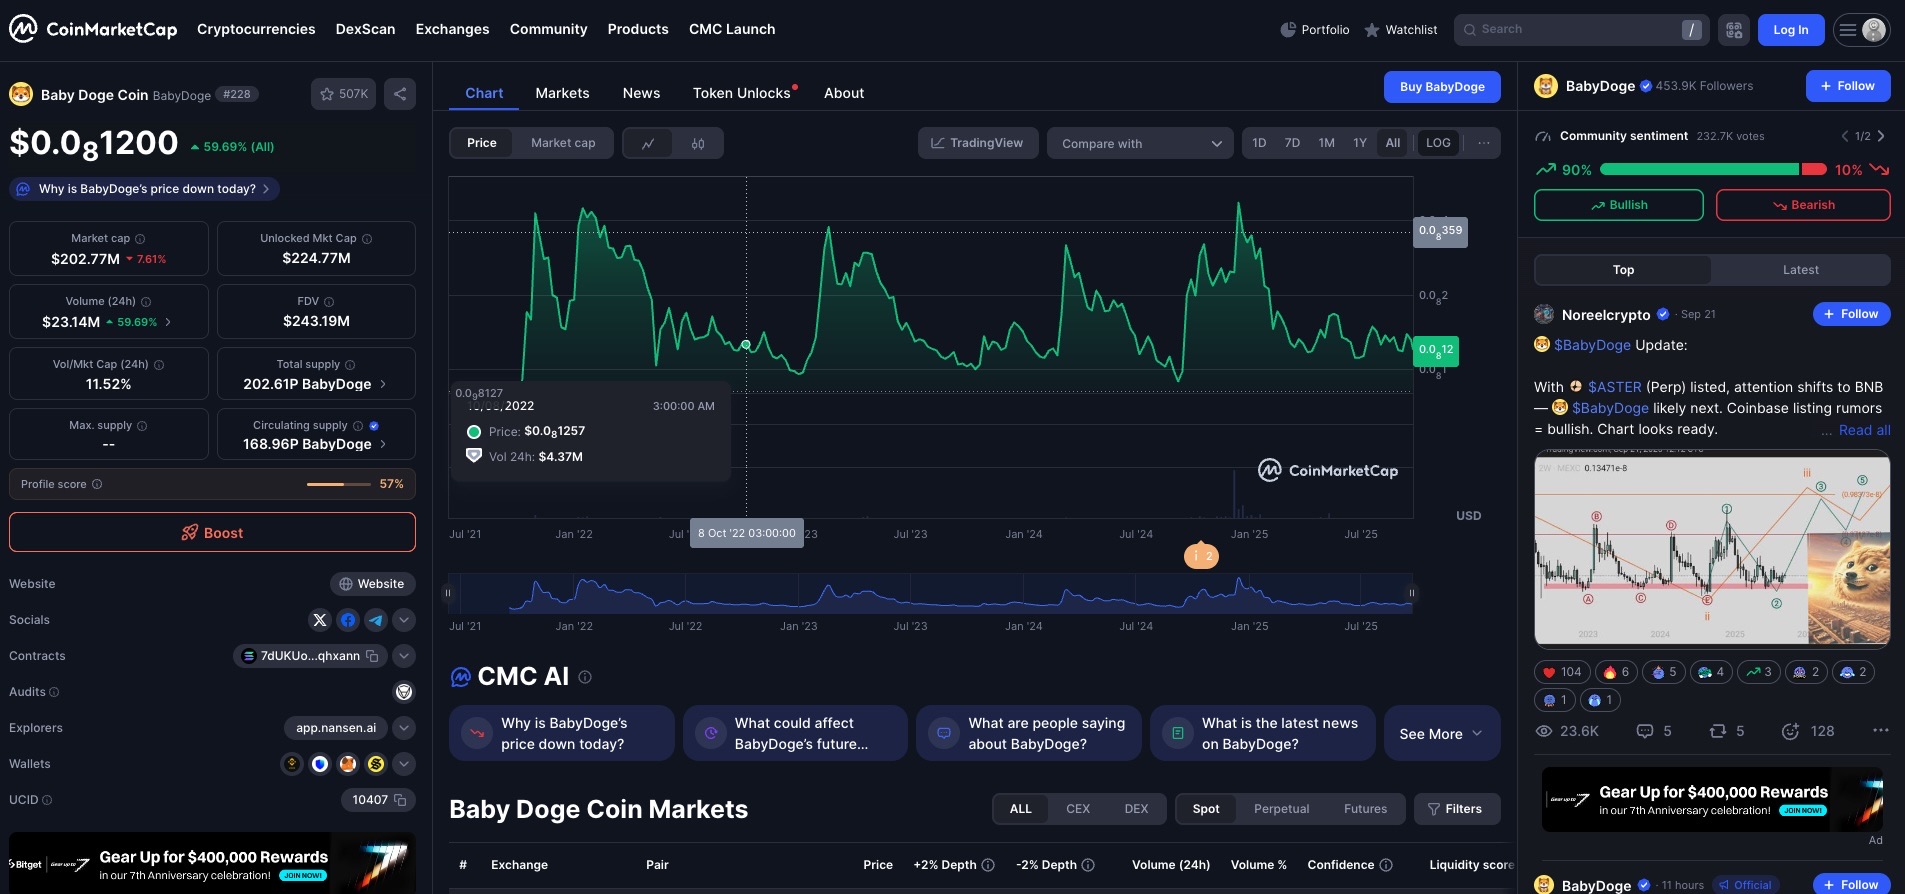Expand Circulating supply details arrow
Image resolution: width=1905 pixels, height=894 pixels.
pos(383,444)
